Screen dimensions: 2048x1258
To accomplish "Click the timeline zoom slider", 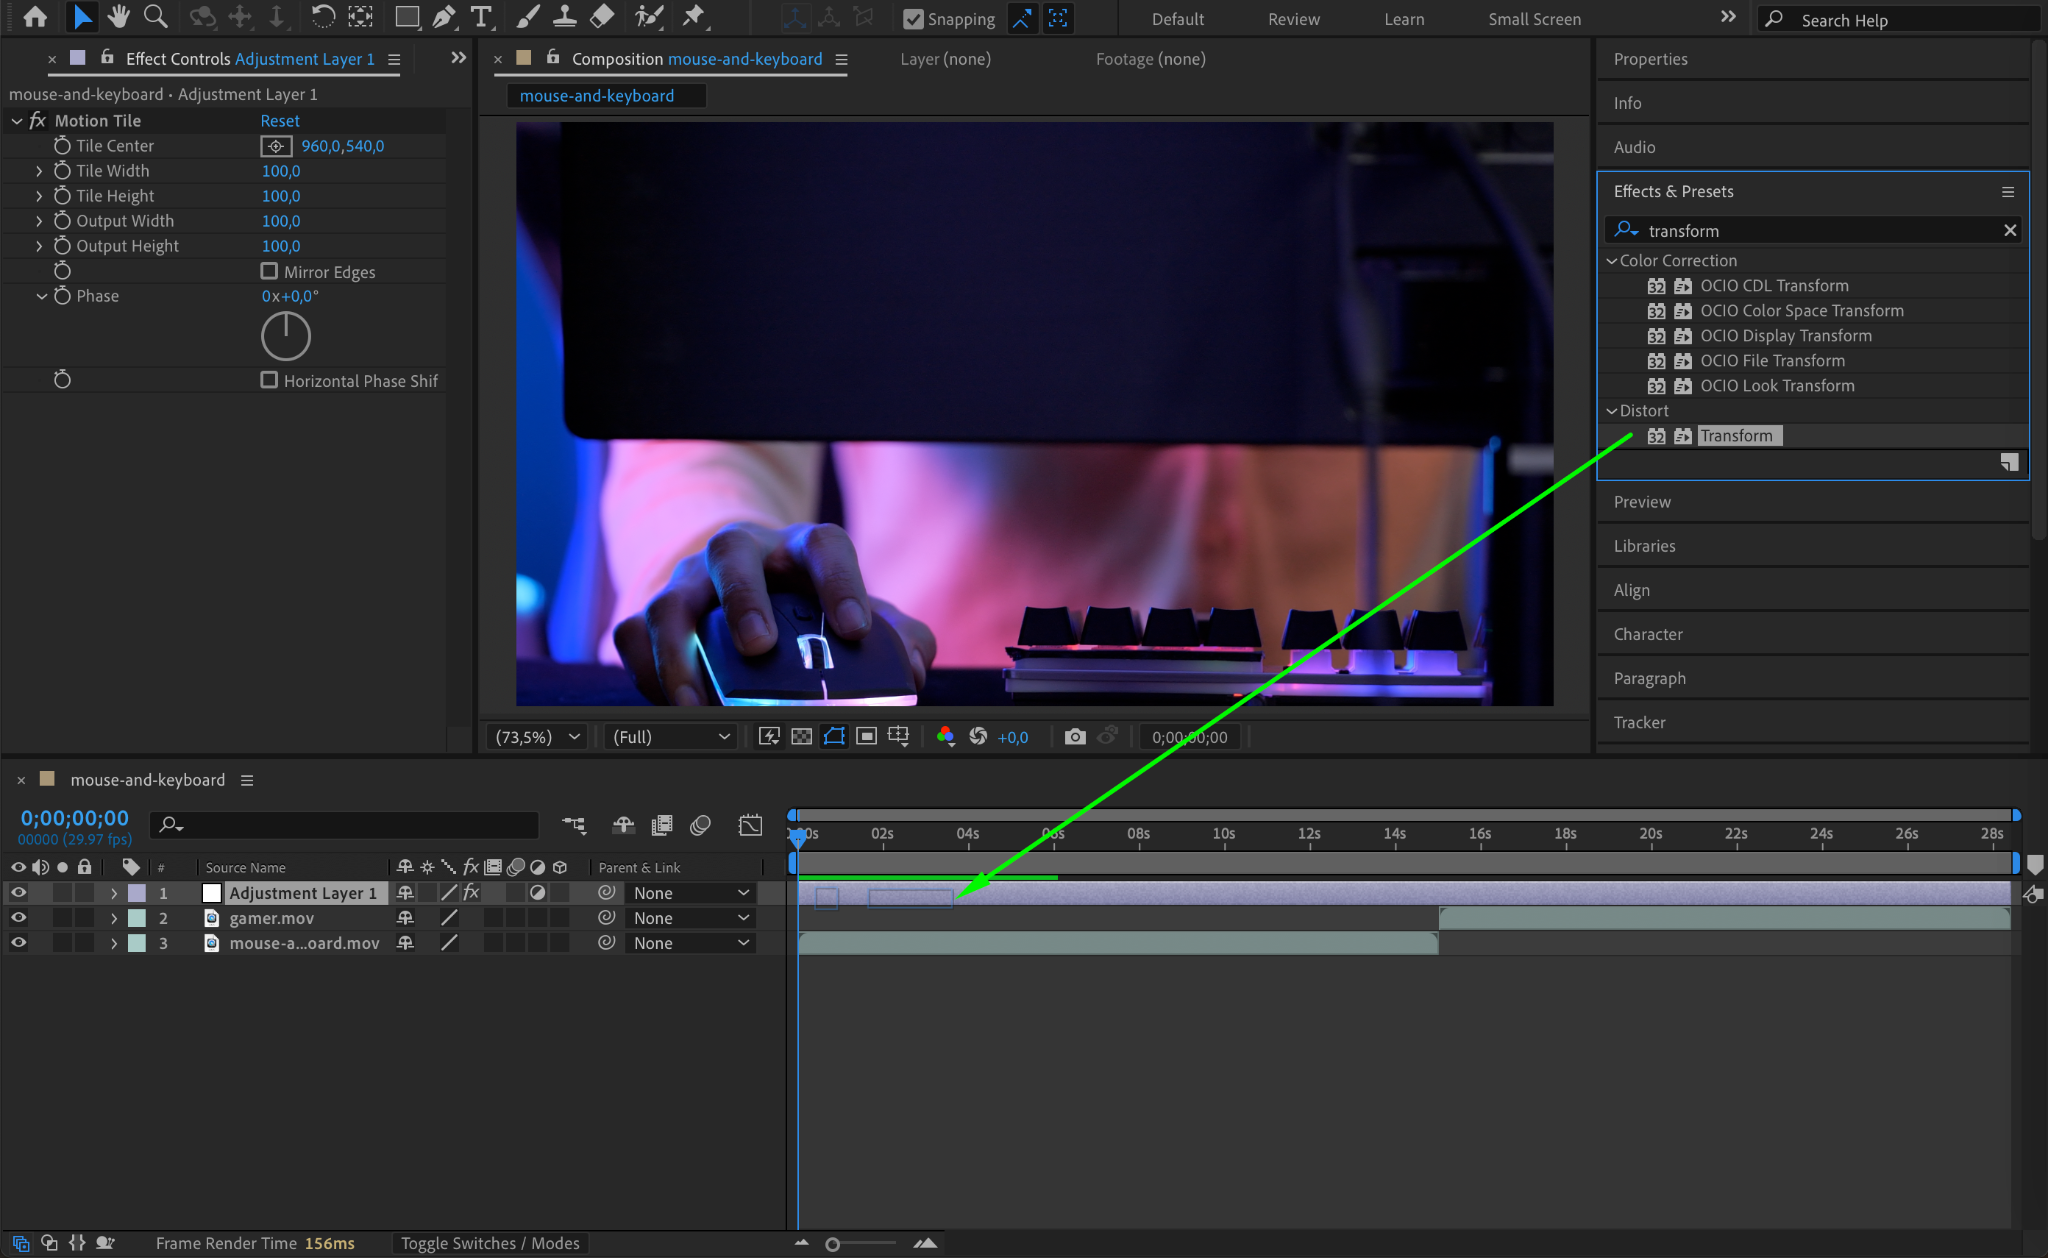I will (832, 1244).
